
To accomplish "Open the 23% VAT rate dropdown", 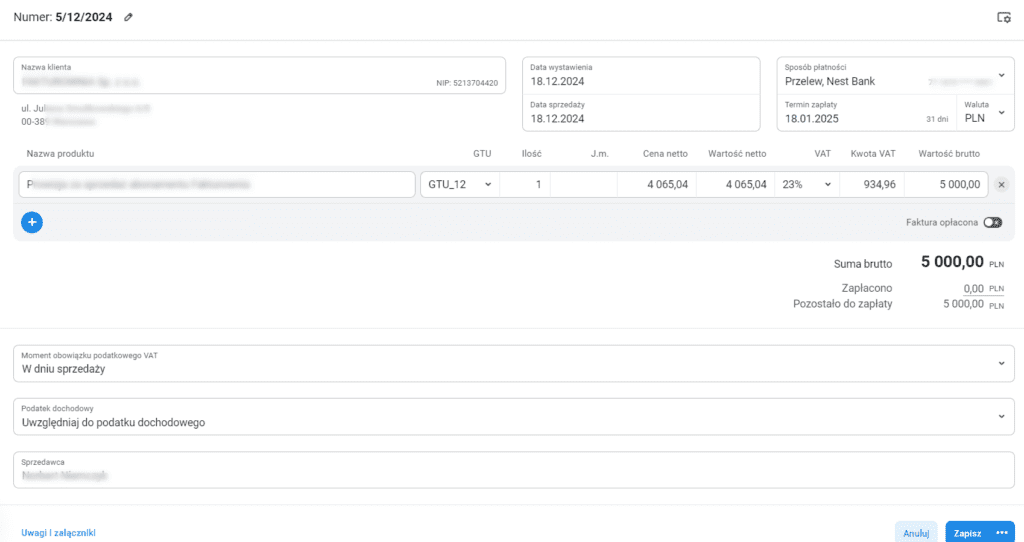I will pyautogui.click(x=806, y=184).
